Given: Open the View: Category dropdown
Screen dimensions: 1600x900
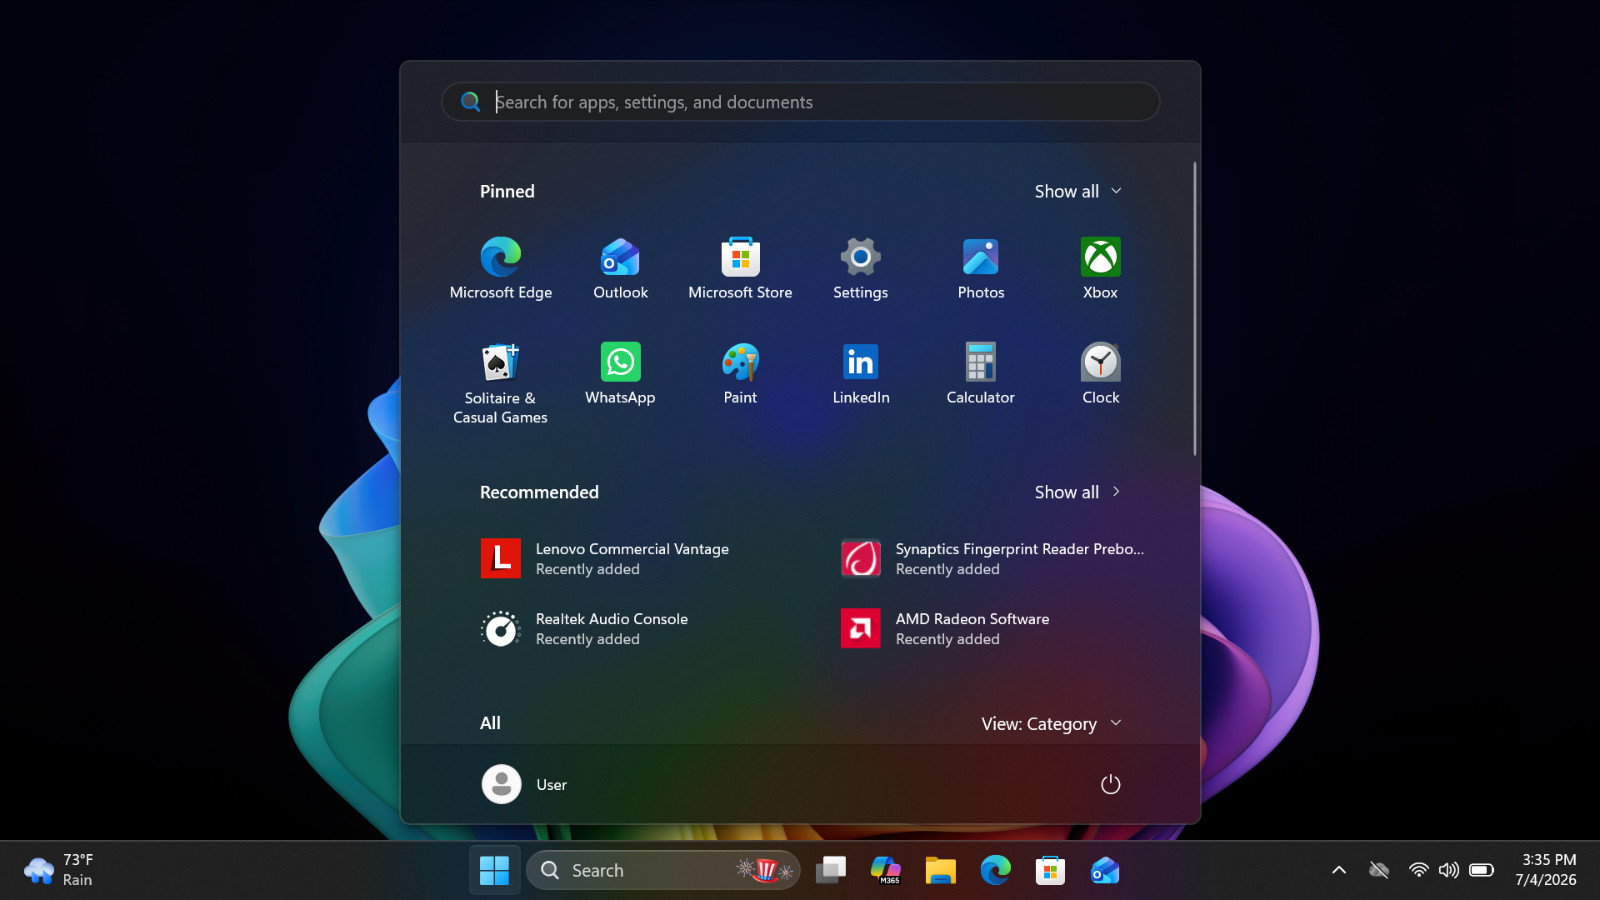Looking at the screenshot, I should click(1051, 724).
